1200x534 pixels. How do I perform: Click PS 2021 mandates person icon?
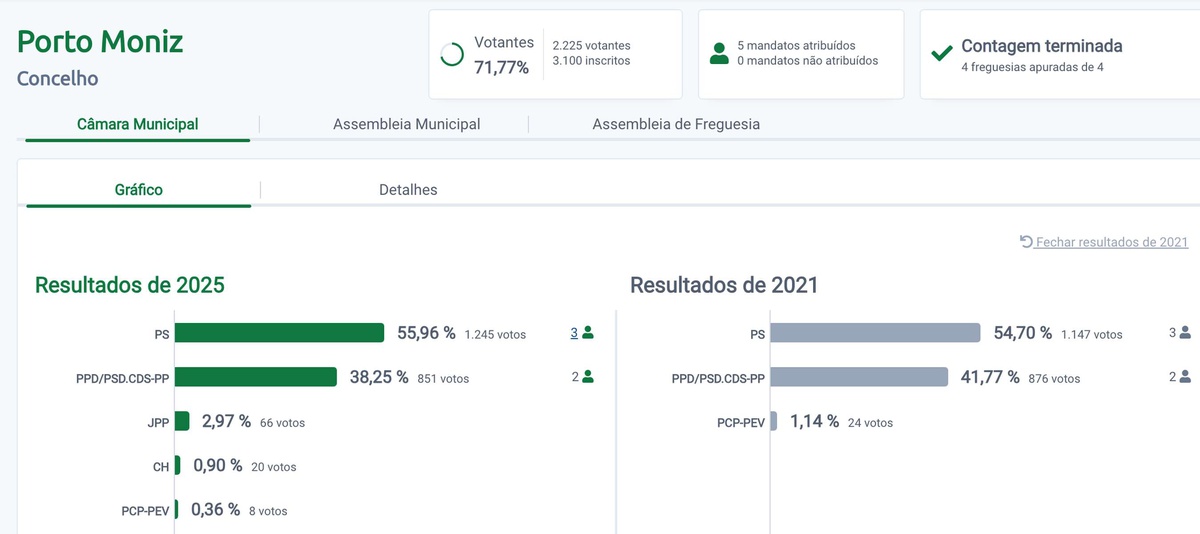click(1185, 333)
